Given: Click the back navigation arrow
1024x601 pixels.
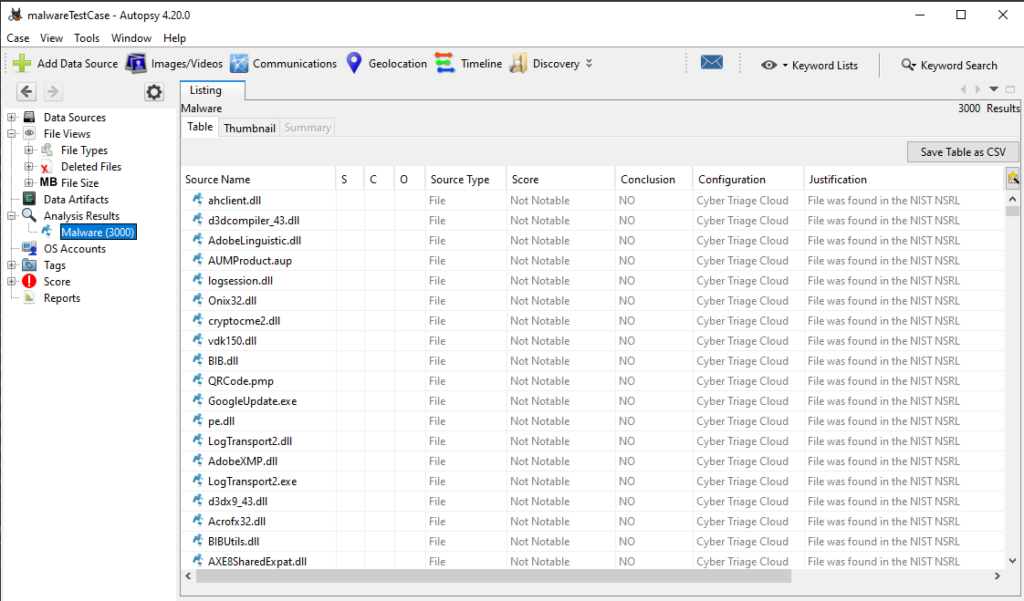Looking at the screenshot, I should [25, 90].
